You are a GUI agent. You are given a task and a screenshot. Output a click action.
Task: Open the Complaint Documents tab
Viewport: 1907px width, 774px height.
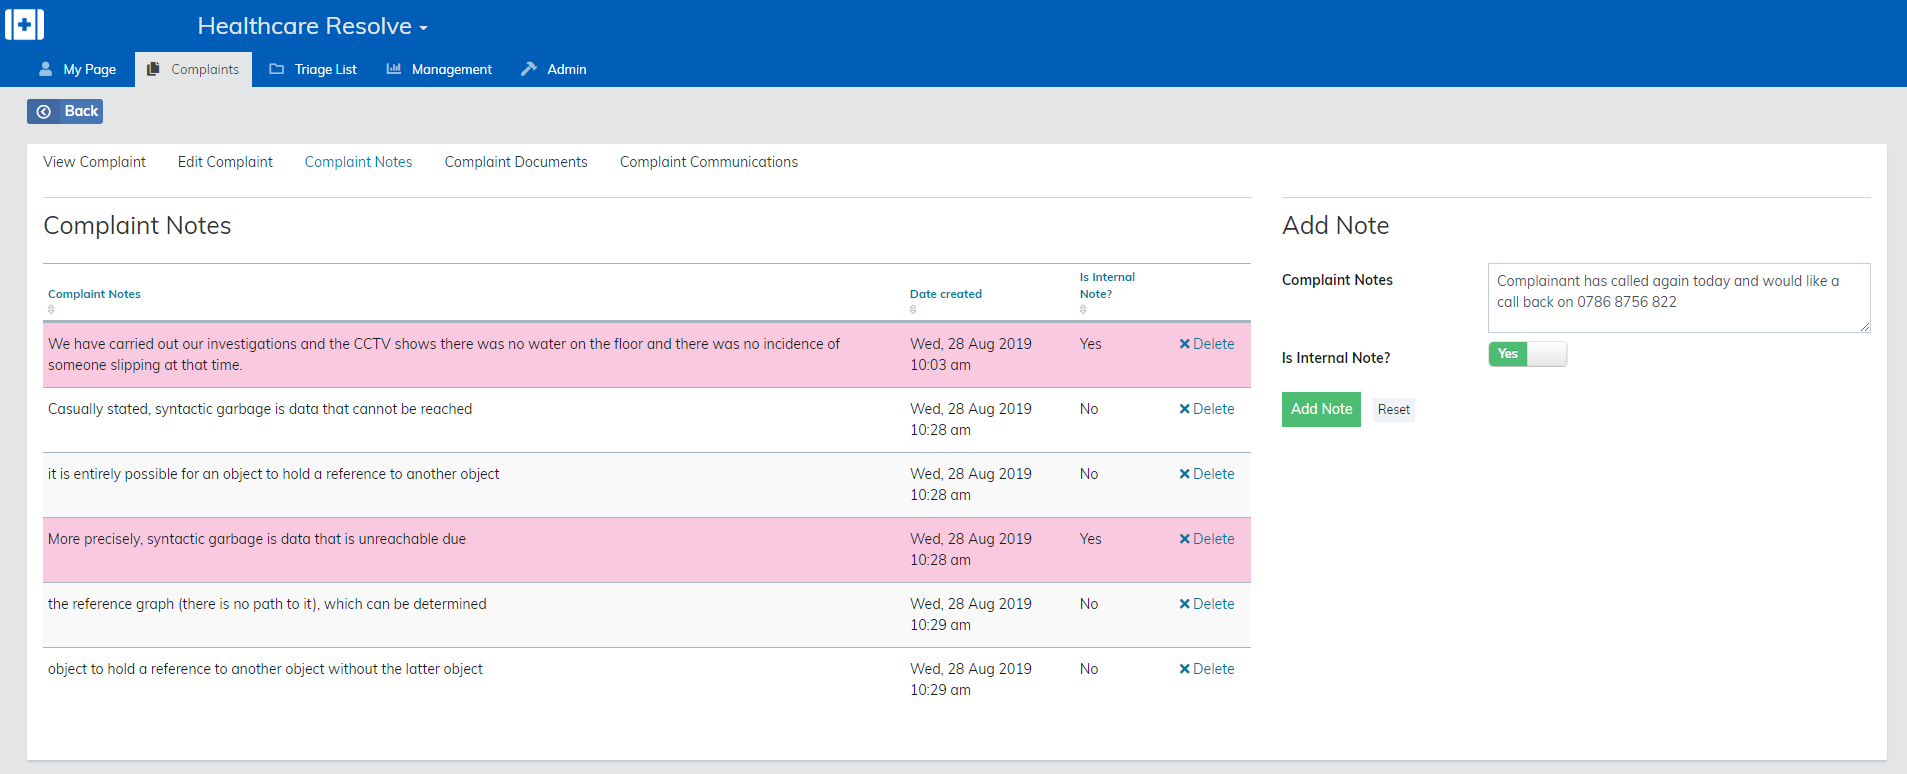(x=516, y=162)
